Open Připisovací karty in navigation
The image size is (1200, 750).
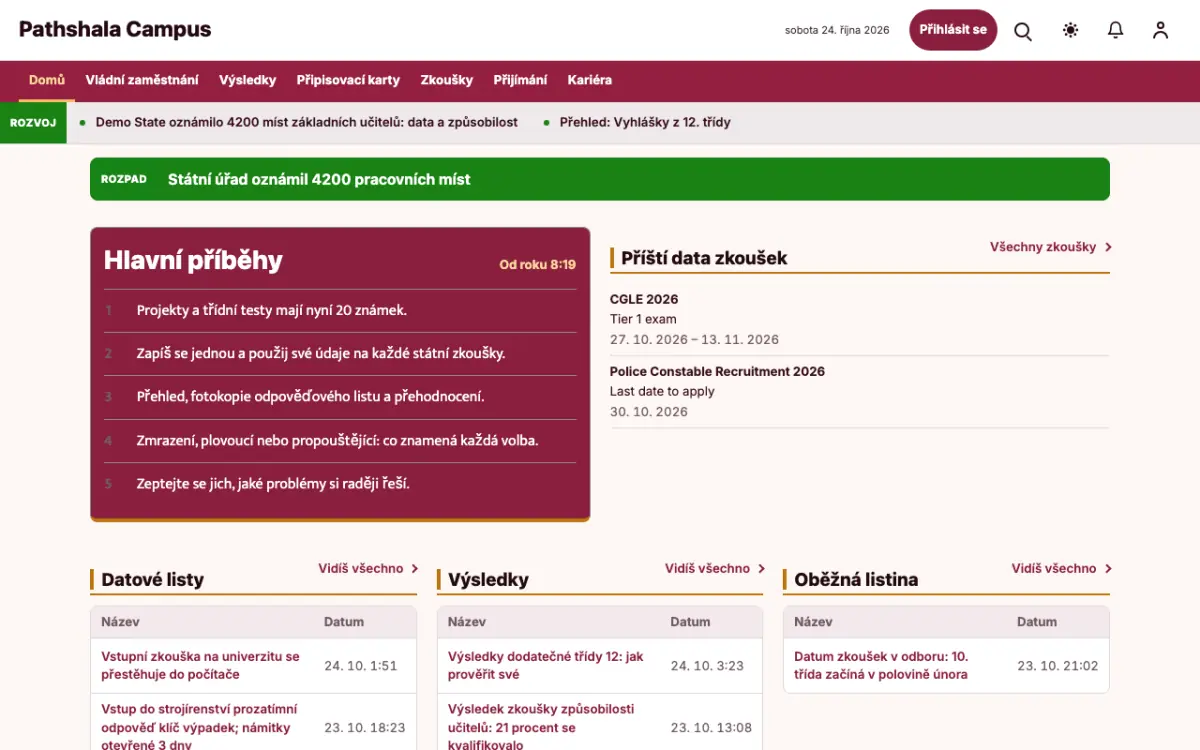(348, 80)
